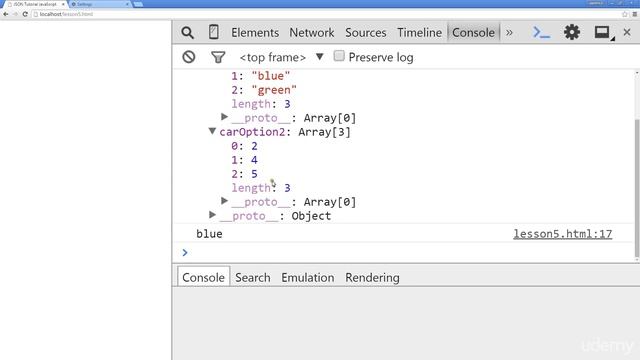
Task: Open the drawer Emulation tab
Action: (307, 278)
